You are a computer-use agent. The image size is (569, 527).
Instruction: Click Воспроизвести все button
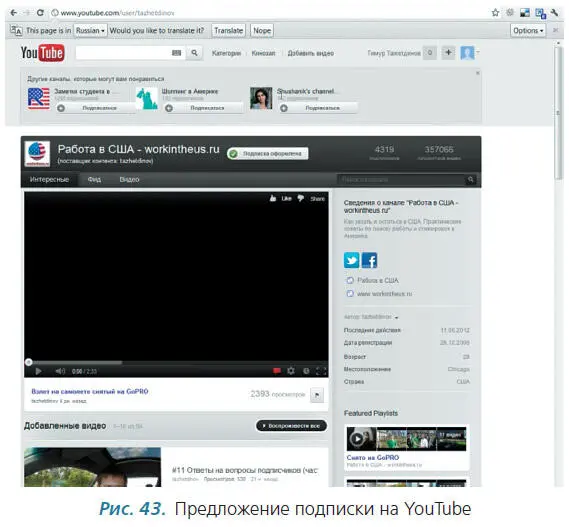click(291, 426)
